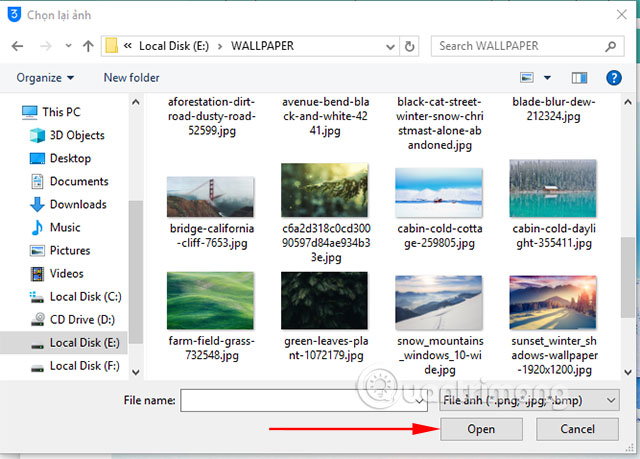Viewport: 640px width, 459px height.
Task: Select Local Disk (C:)
Action: tap(75, 297)
